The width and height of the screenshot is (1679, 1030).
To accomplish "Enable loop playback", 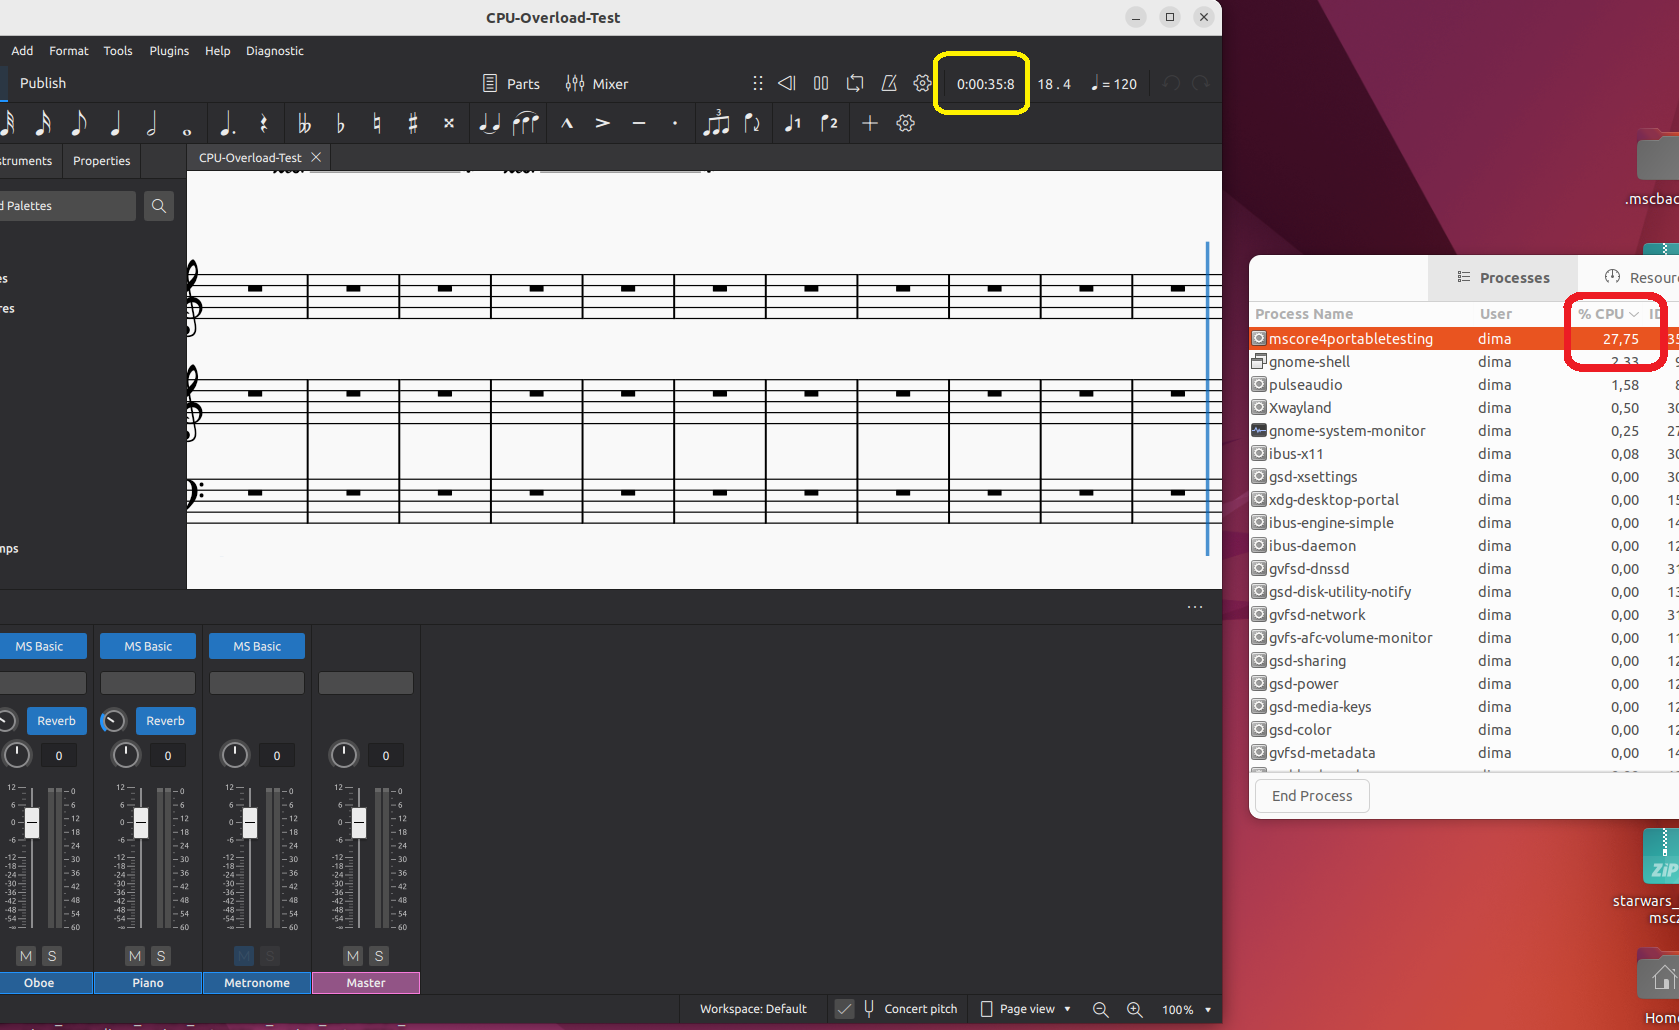I will [855, 83].
